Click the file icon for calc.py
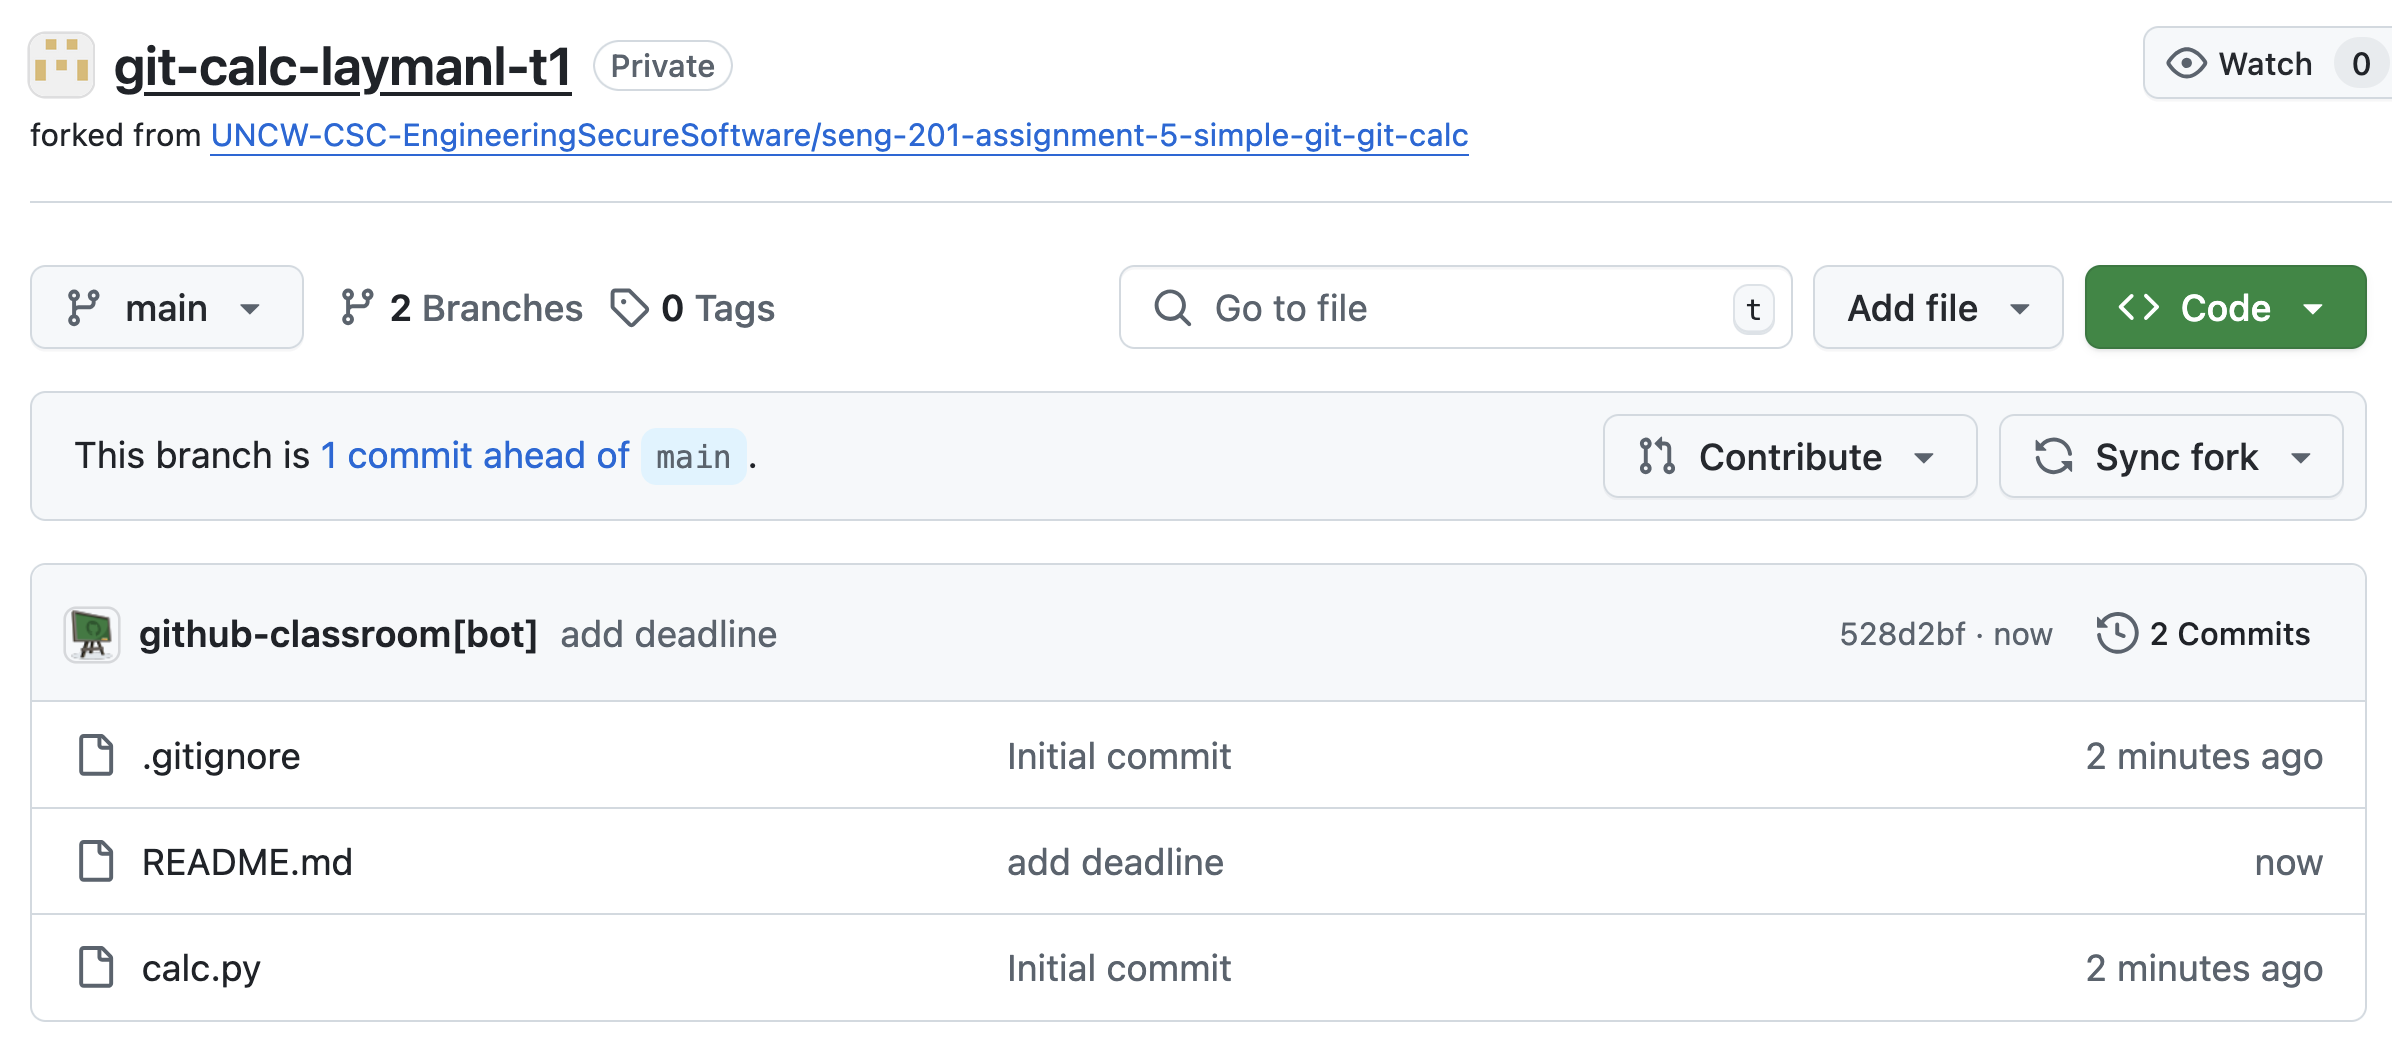 click(96, 967)
